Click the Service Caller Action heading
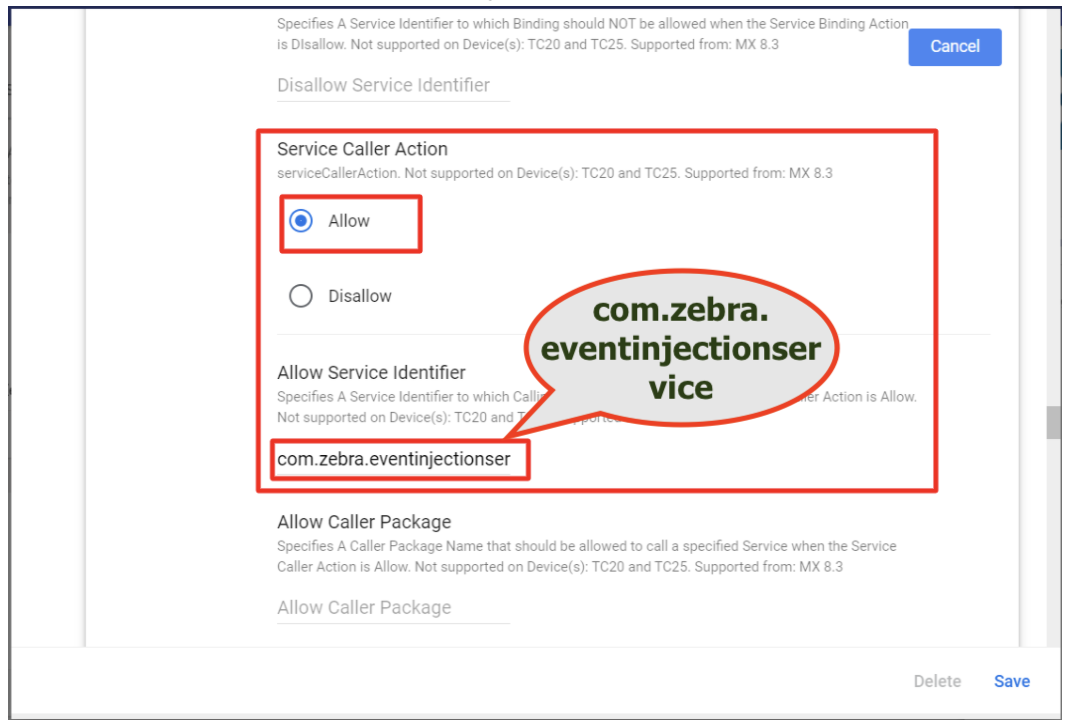Viewport: 1074px width, 726px height. [362, 149]
